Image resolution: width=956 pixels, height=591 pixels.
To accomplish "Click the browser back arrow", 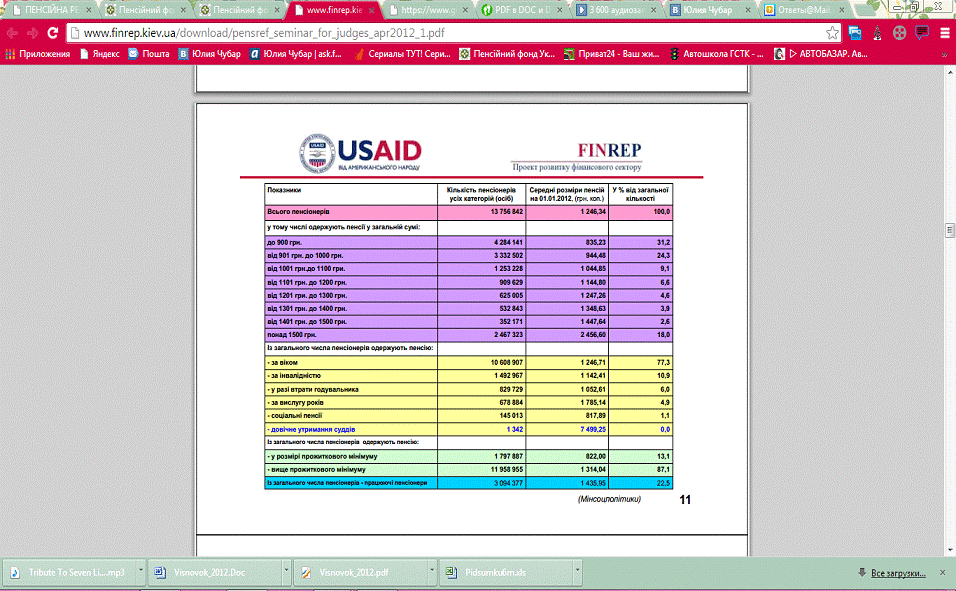I will (12, 33).
